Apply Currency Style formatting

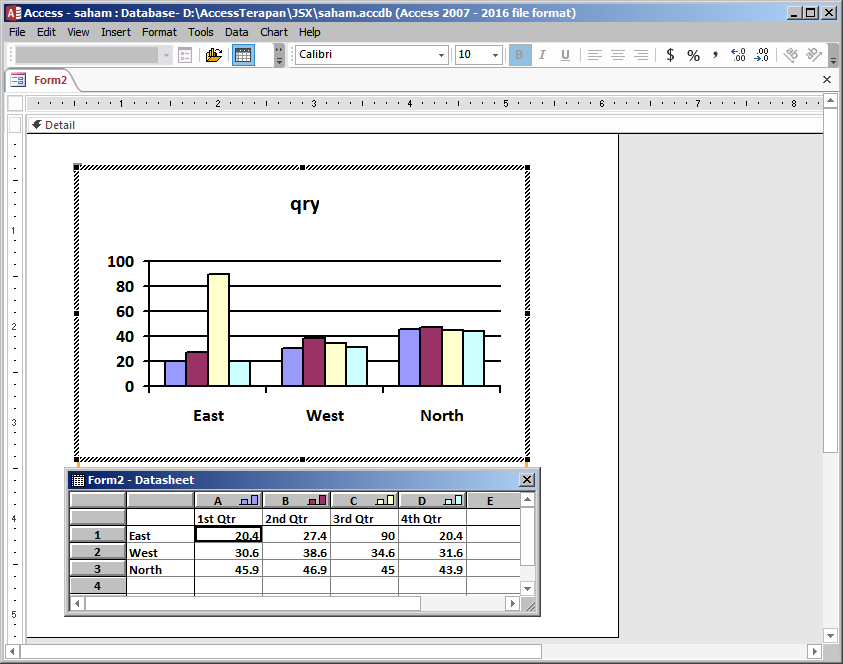669,55
